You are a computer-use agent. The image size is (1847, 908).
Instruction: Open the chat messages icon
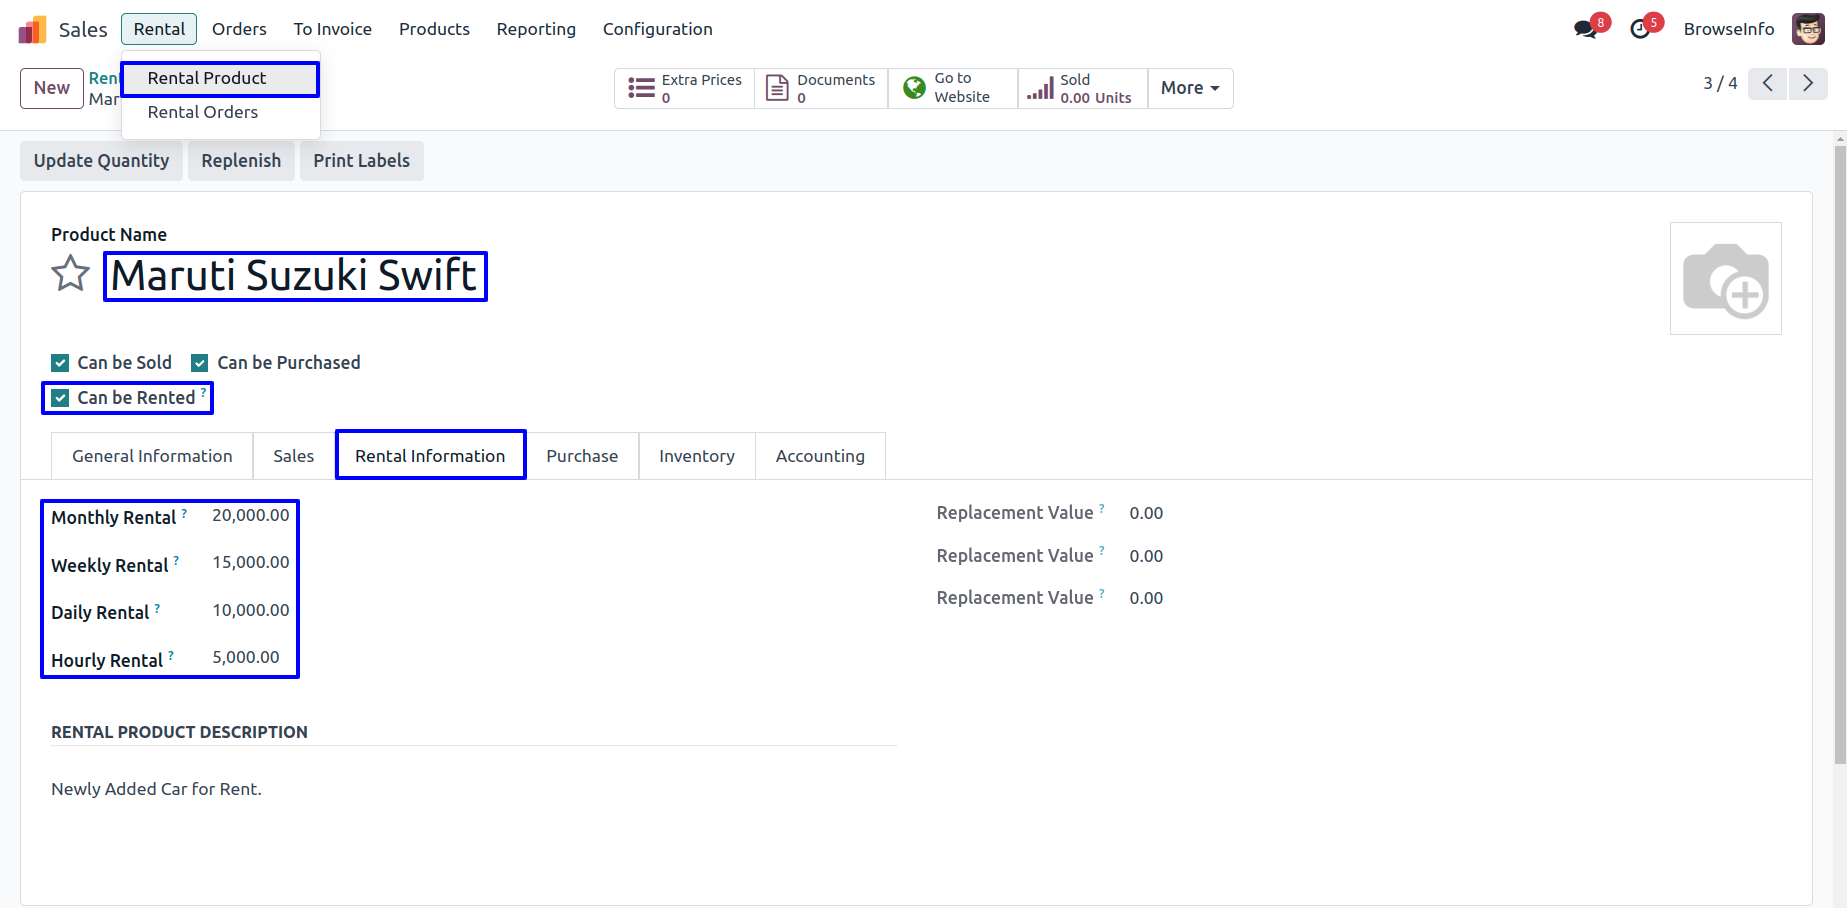pyautogui.click(x=1585, y=29)
